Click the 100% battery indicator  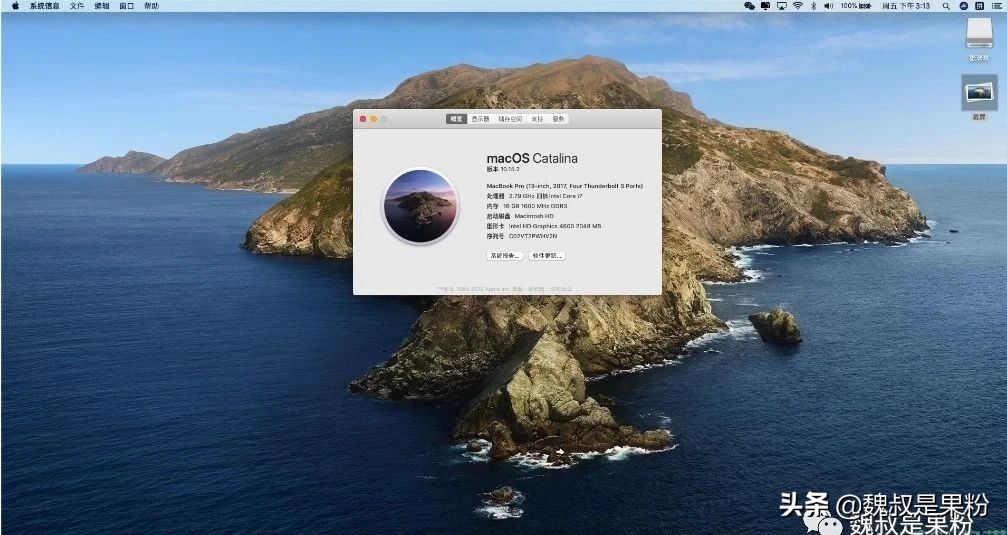pos(856,6)
